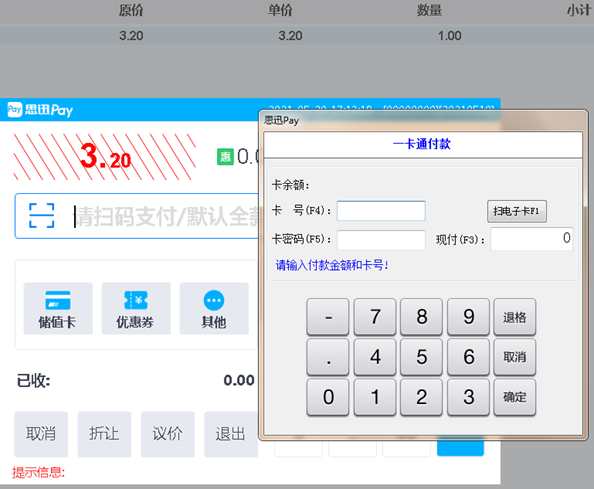Click the 扫电子卡F1 button

pyautogui.click(x=517, y=211)
